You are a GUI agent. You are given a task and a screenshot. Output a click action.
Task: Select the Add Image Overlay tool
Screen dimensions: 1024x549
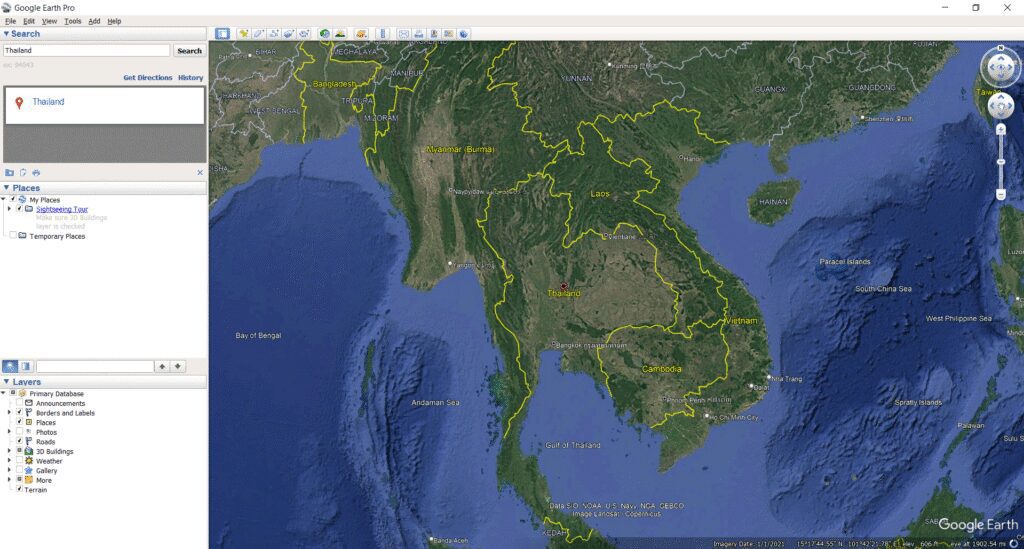pyautogui.click(x=289, y=33)
